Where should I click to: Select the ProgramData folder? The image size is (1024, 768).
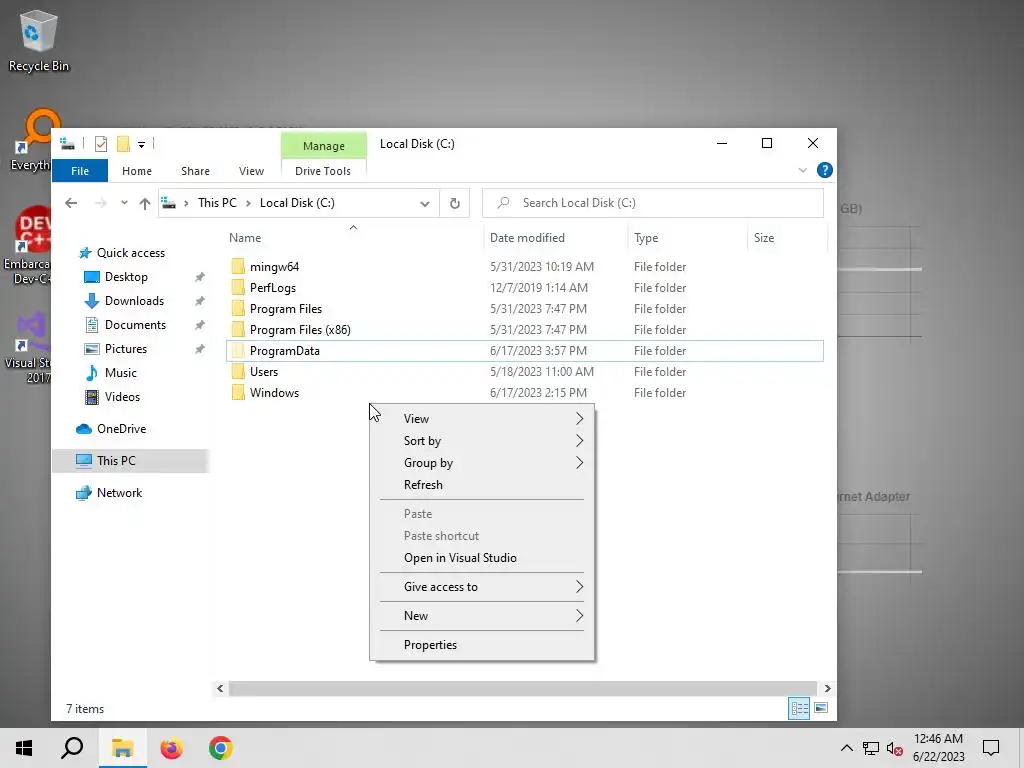(524, 351)
